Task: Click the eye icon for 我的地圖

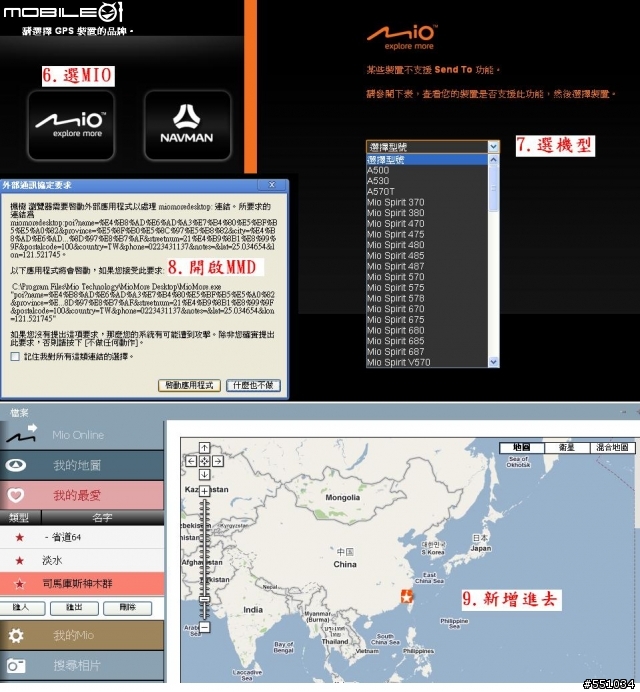Action: 16,465
